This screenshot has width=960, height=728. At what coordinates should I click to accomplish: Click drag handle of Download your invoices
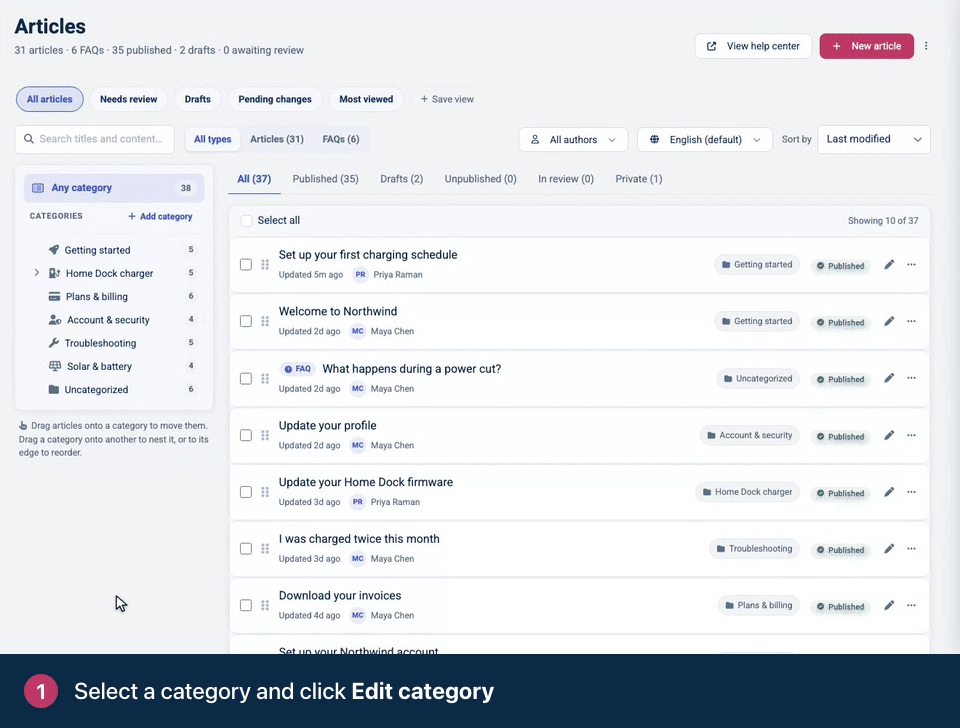click(265, 605)
